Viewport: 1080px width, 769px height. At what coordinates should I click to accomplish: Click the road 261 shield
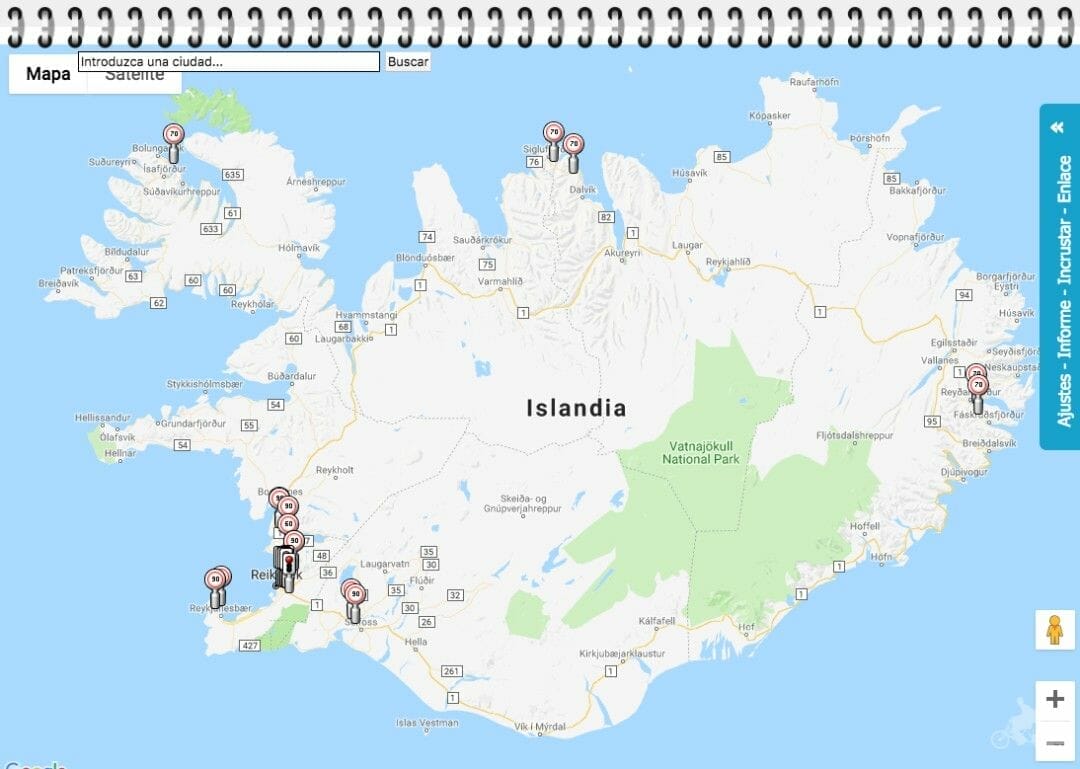click(x=451, y=671)
